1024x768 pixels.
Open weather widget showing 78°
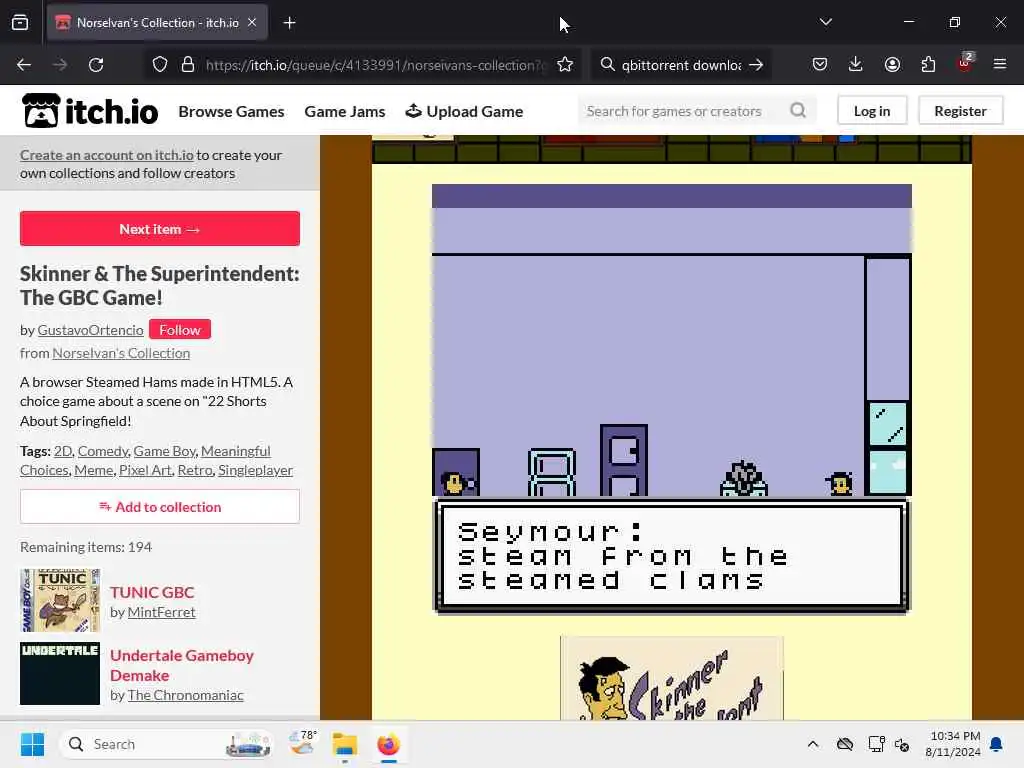[x=303, y=744]
